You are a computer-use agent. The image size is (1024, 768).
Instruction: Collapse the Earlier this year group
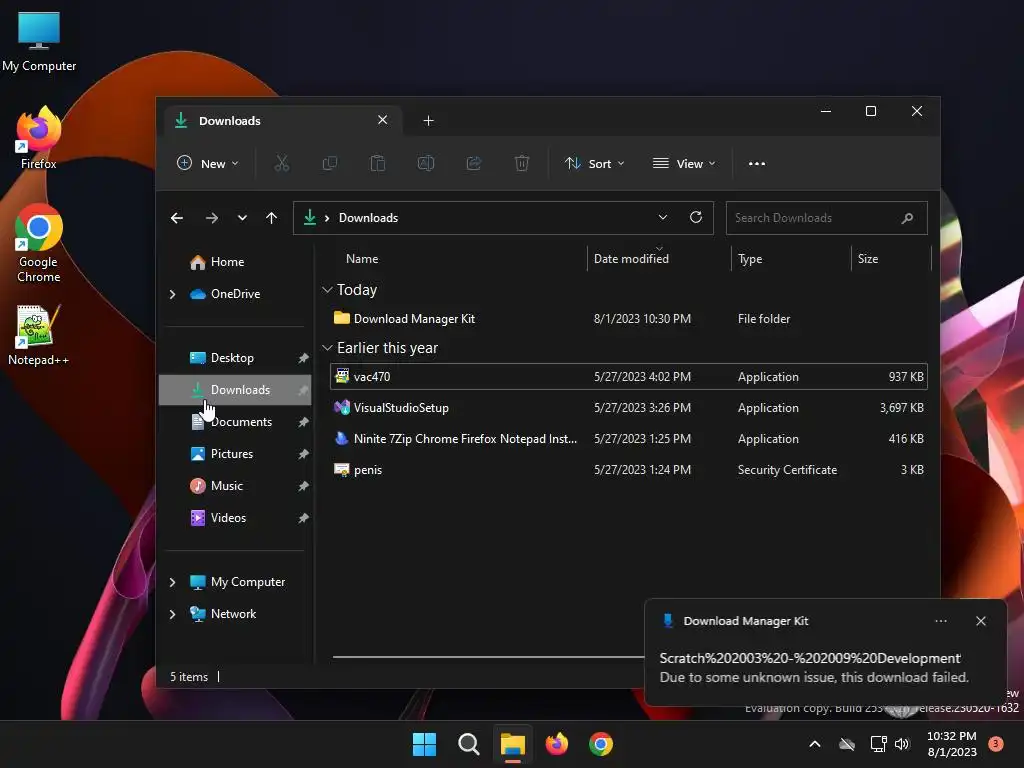[327, 348]
